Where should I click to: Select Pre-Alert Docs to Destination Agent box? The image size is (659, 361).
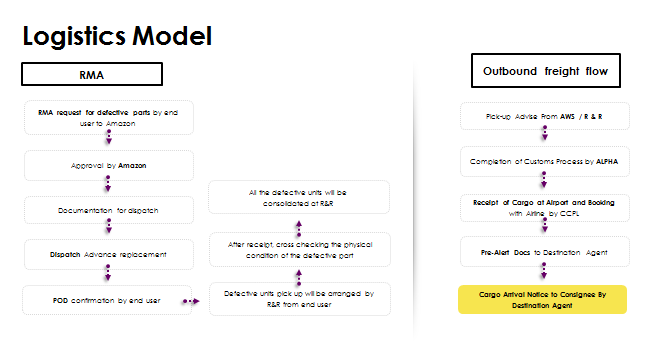click(x=545, y=252)
